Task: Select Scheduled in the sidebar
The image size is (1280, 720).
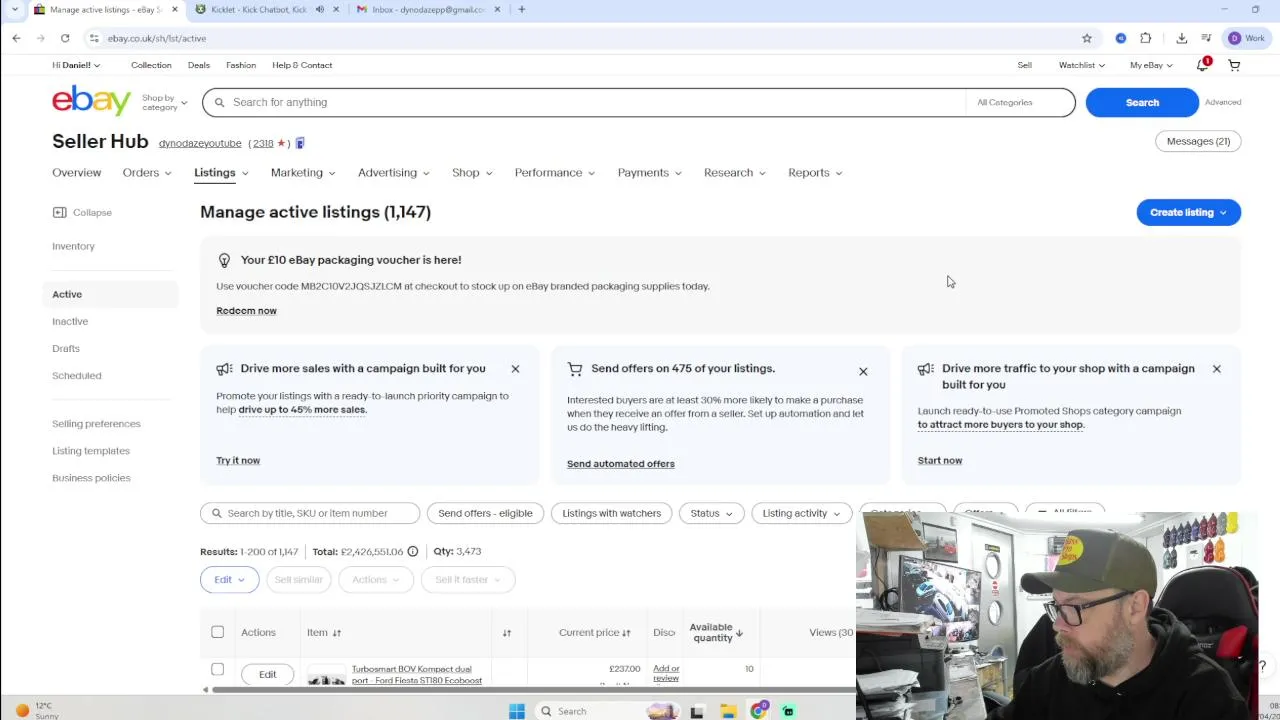Action: 77,375
